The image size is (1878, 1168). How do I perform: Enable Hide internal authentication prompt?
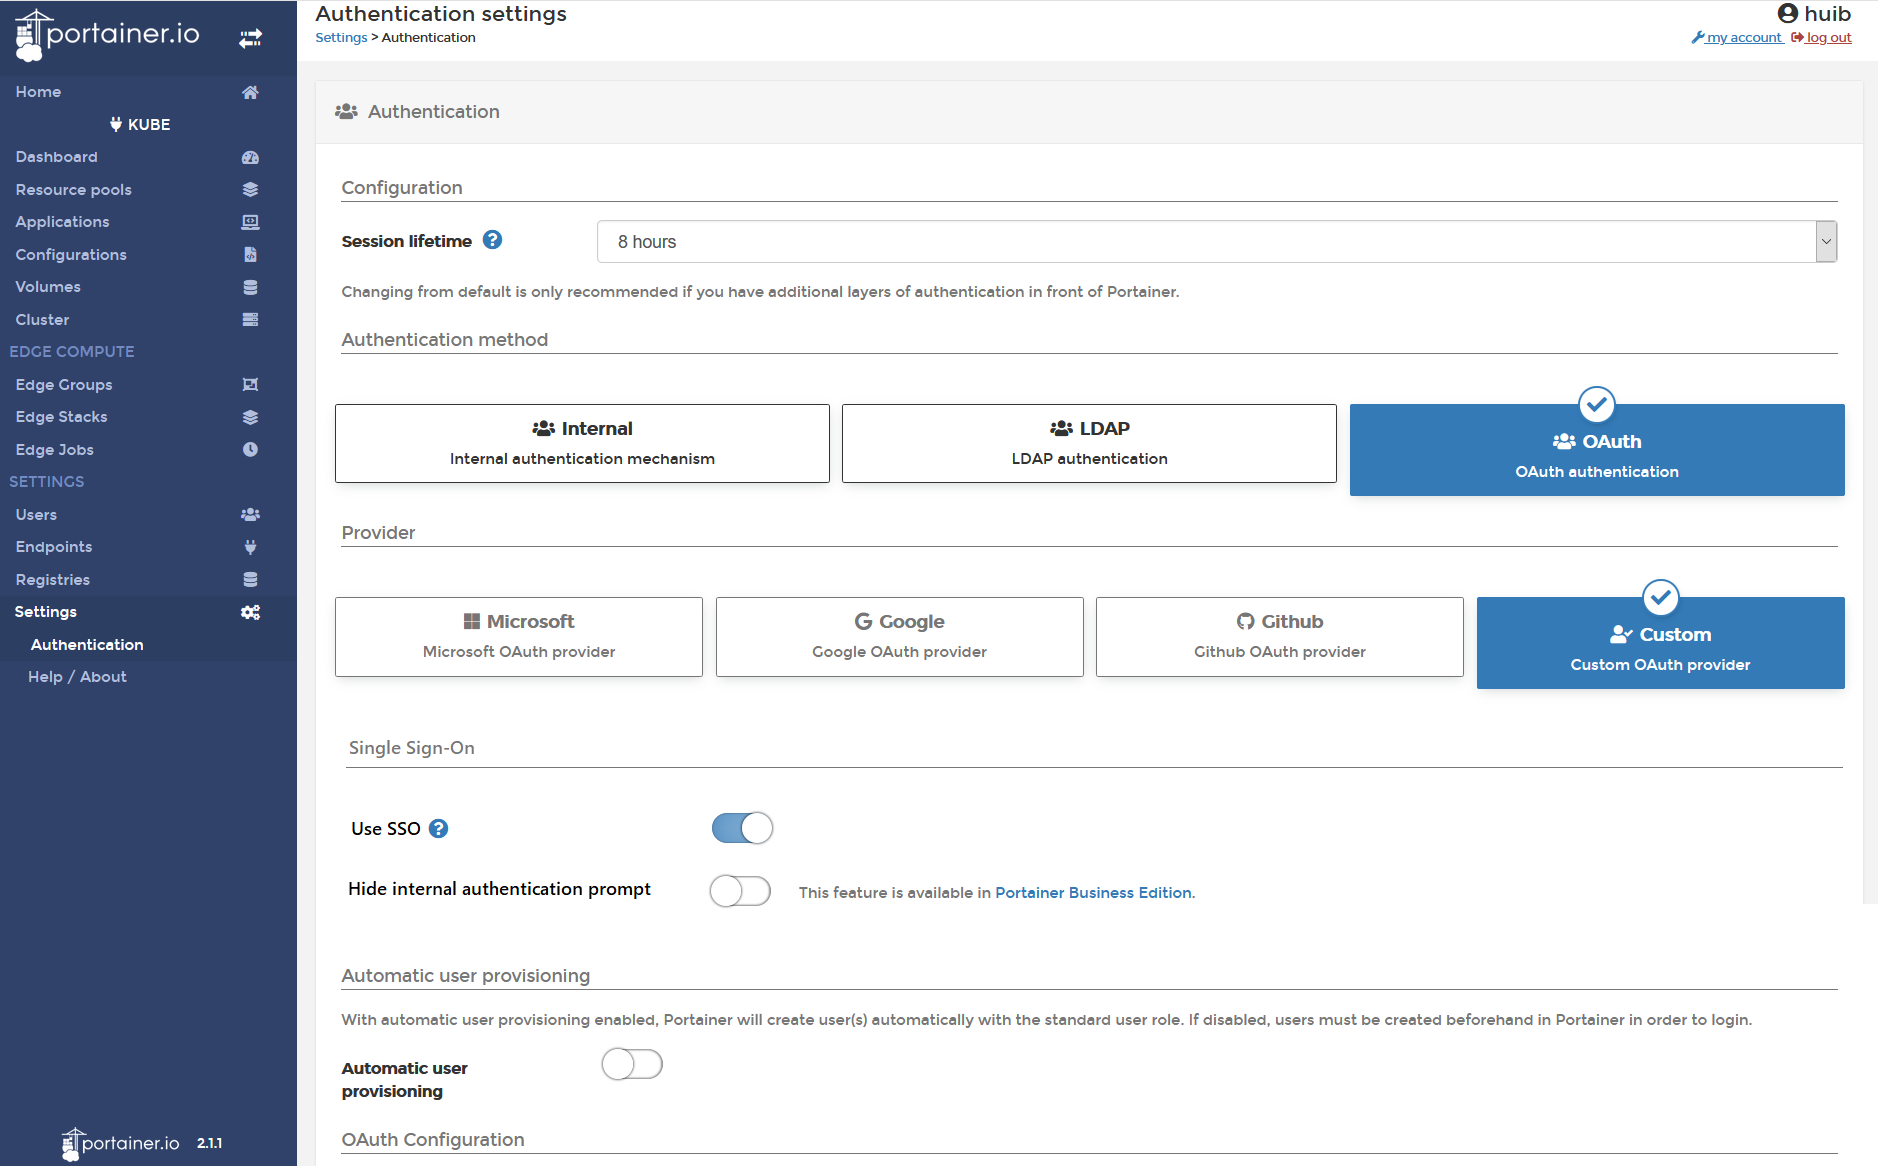point(740,890)
